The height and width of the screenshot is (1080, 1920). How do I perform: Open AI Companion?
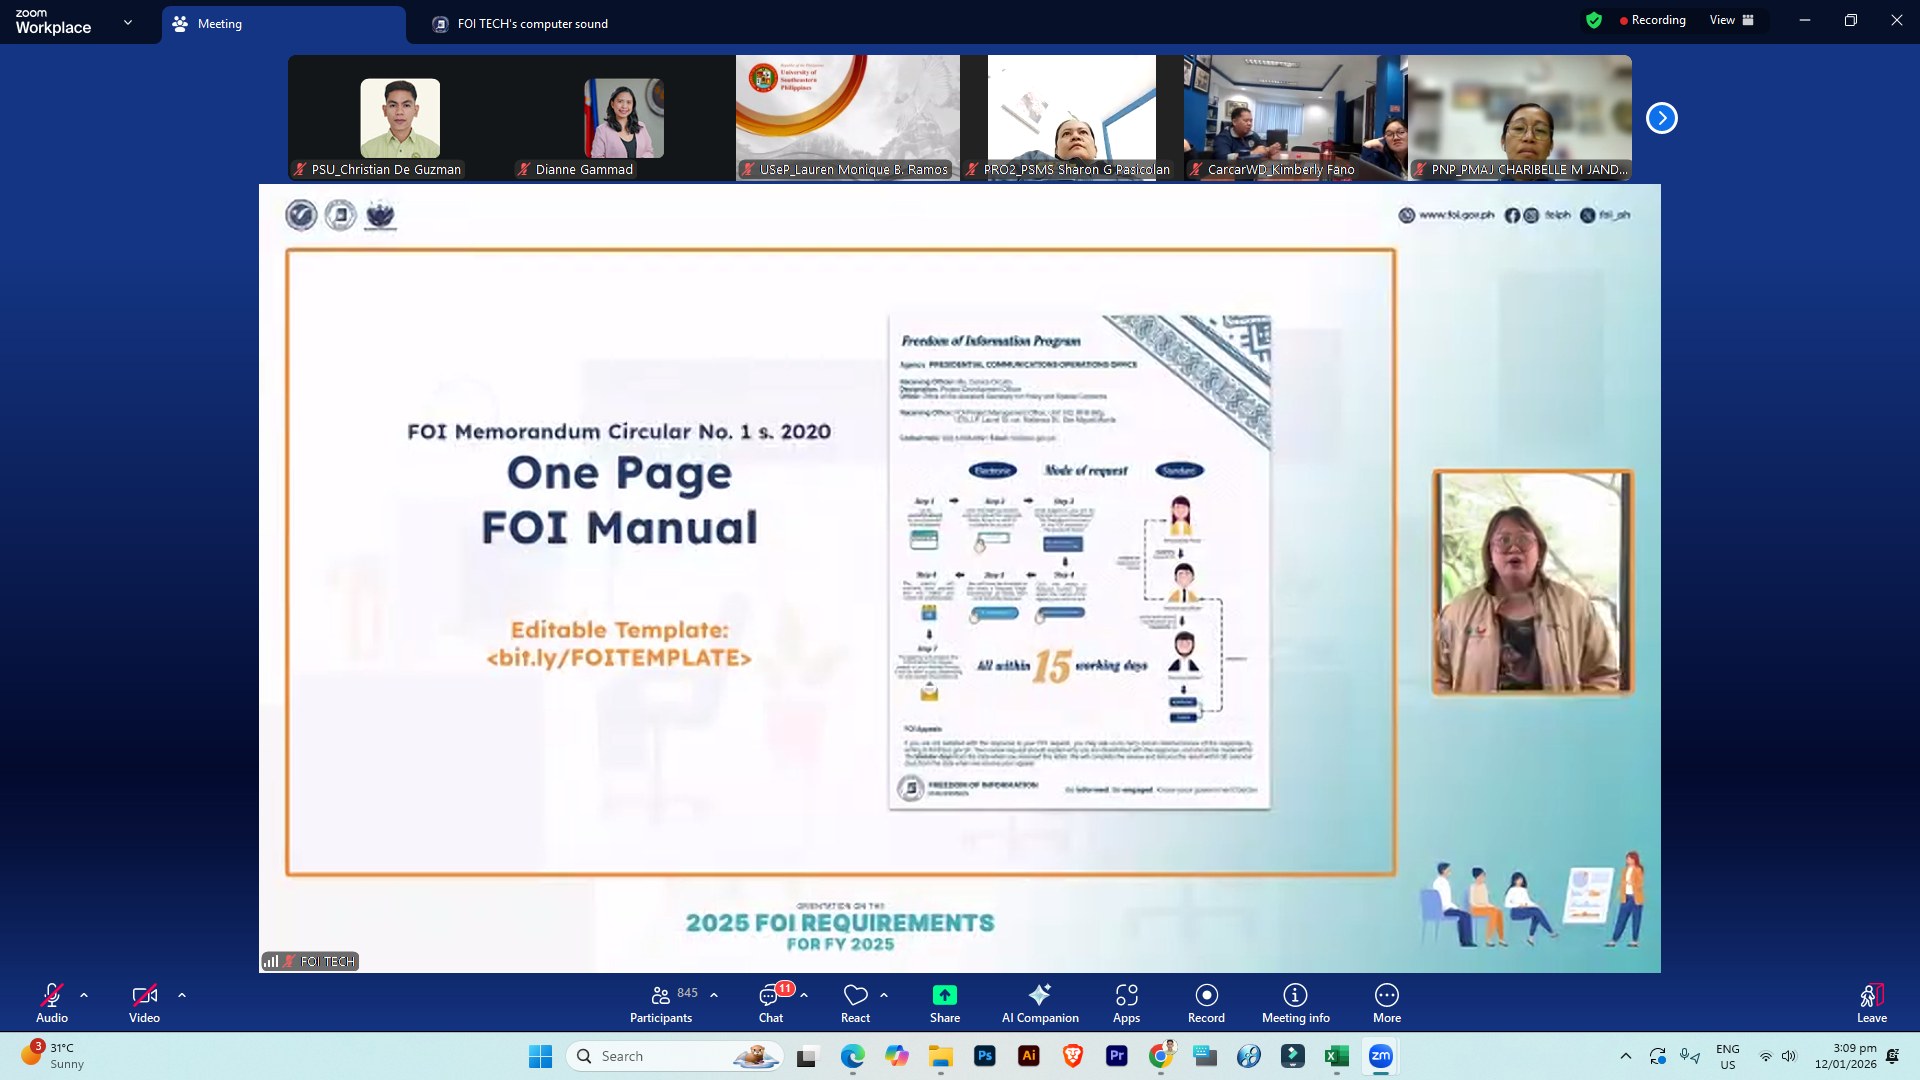click(x=1040, y=1003)
